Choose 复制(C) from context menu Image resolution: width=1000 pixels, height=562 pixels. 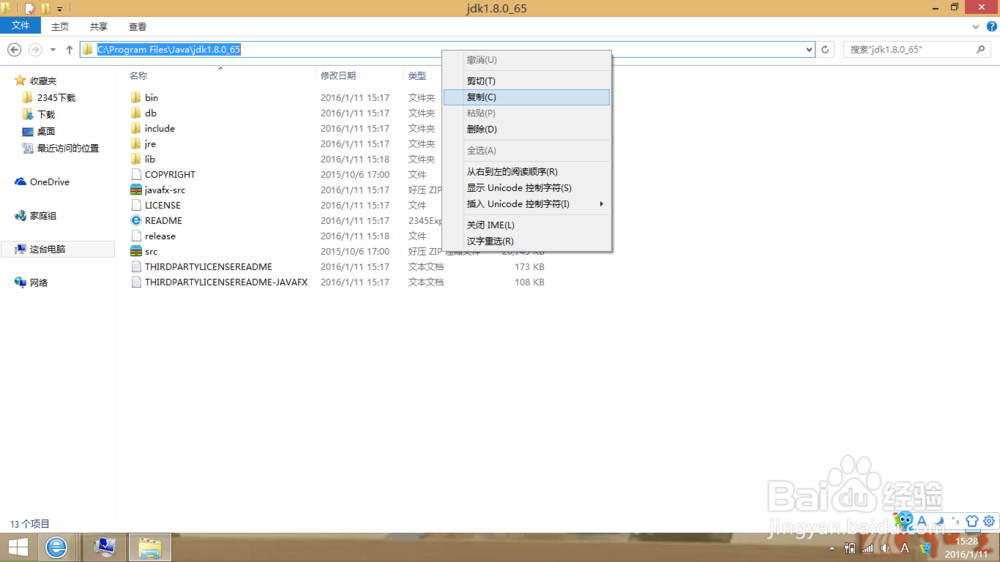(x=527, y=97)
